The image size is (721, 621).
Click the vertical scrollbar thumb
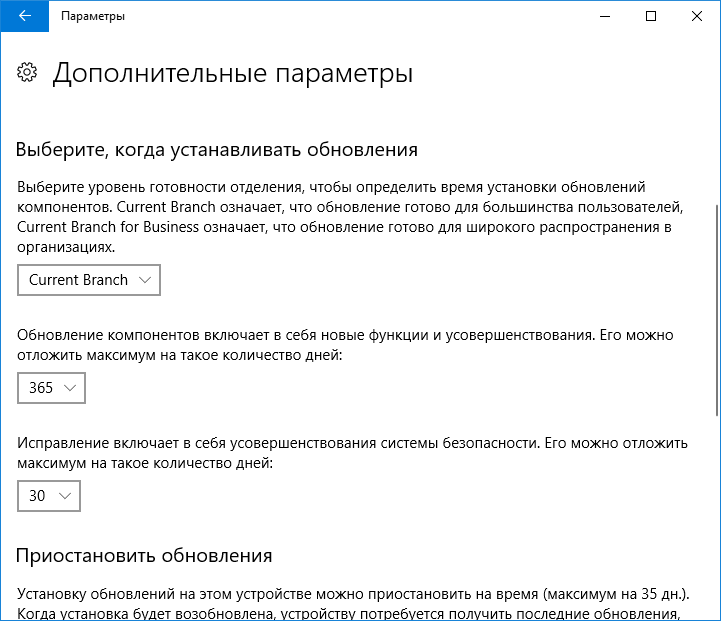(718, 310)
